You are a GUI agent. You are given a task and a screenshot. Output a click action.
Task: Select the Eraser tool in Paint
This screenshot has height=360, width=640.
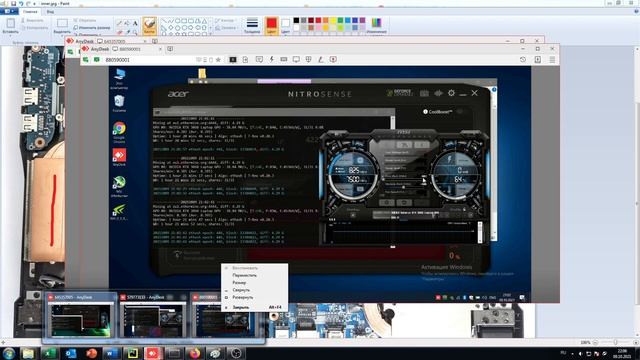(120, 32)
